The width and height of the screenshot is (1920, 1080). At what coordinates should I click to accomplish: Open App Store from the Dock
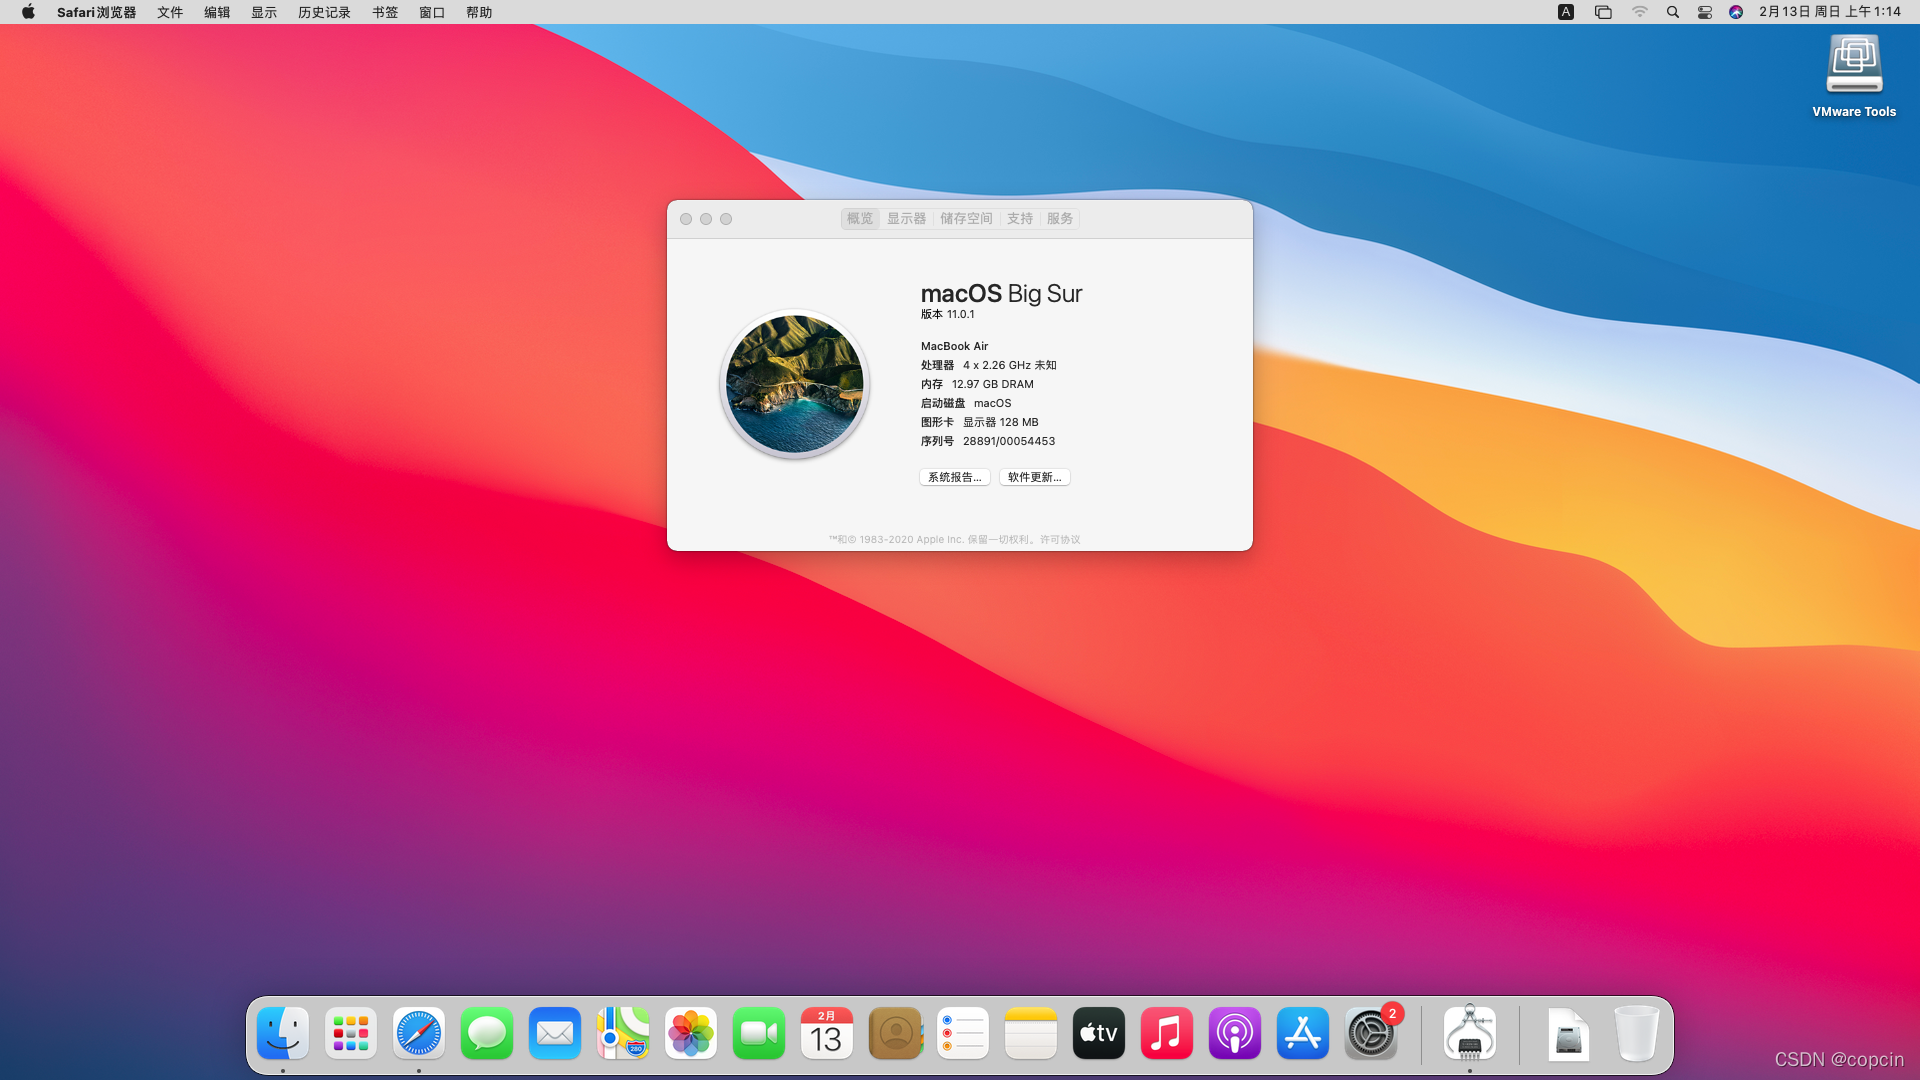coord(1303,1033)
